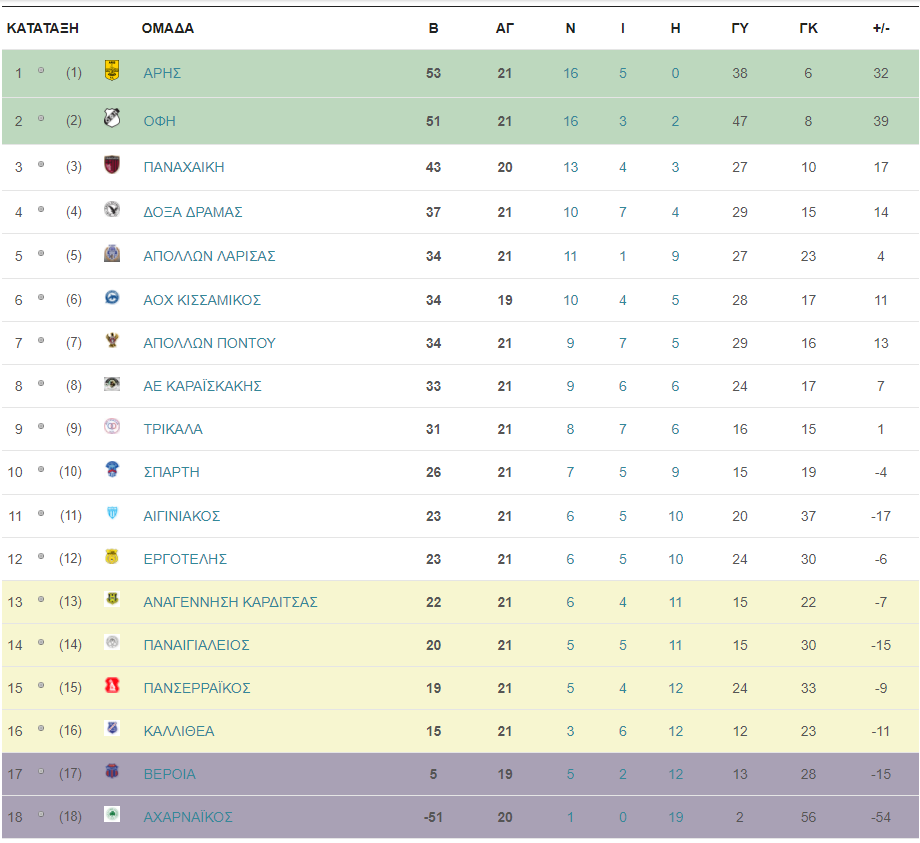The width and height of the screenshot is (920, 843).
Task: Click the +/- goal difference header
Action: pyautogui.click(x=881, y=28)
